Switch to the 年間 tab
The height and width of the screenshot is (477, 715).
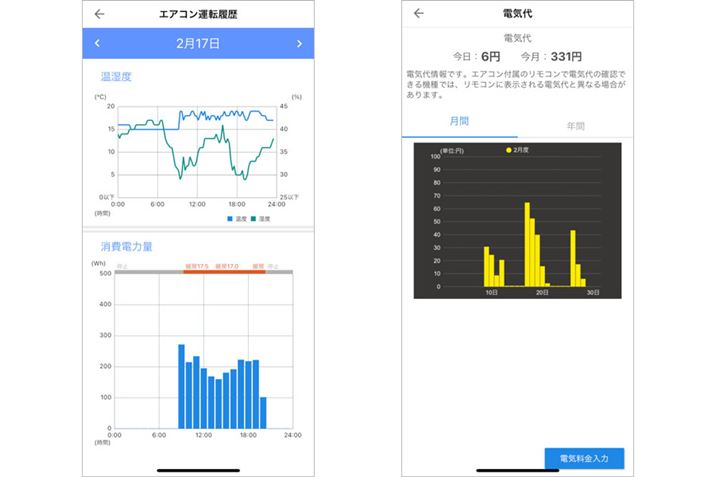pyautogui.click(x=575, y=126)
